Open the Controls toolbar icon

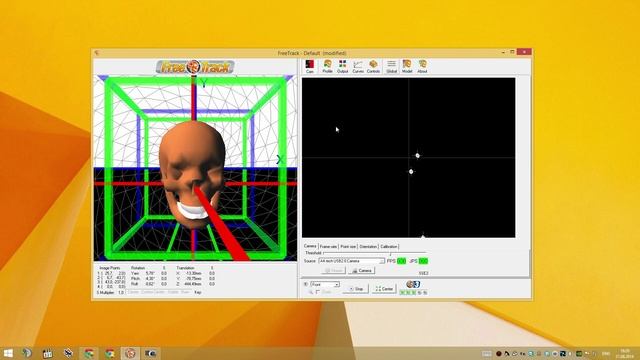tap(373, 66)
